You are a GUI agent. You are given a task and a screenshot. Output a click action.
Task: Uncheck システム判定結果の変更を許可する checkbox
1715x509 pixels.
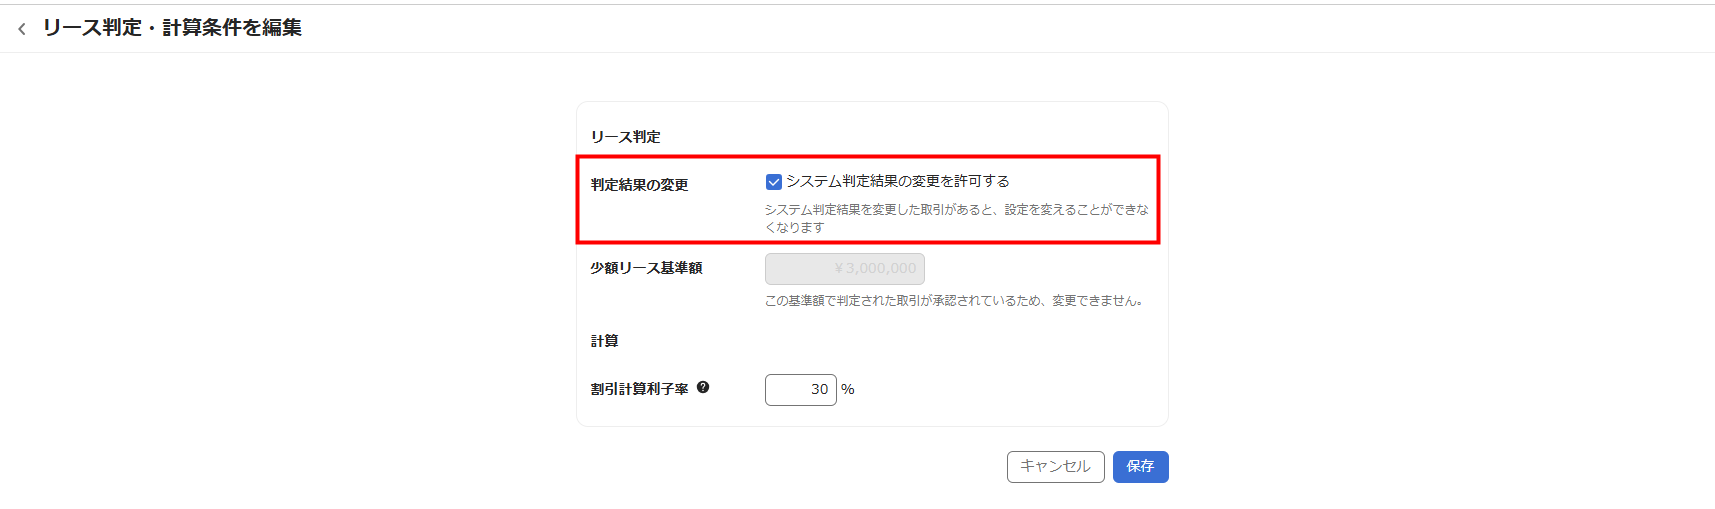[773, 182]
